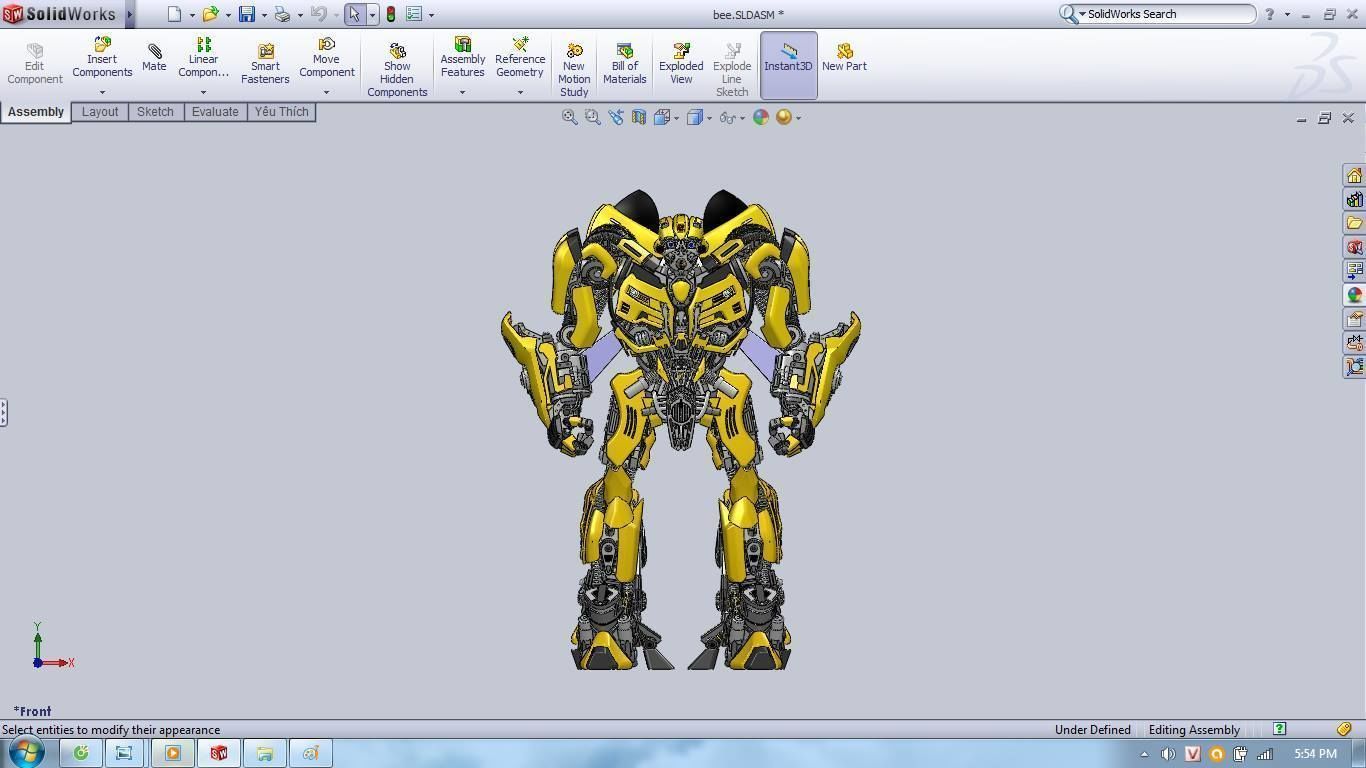
Task: Click Show Hidden Components
Action: (x=397, y=70)
